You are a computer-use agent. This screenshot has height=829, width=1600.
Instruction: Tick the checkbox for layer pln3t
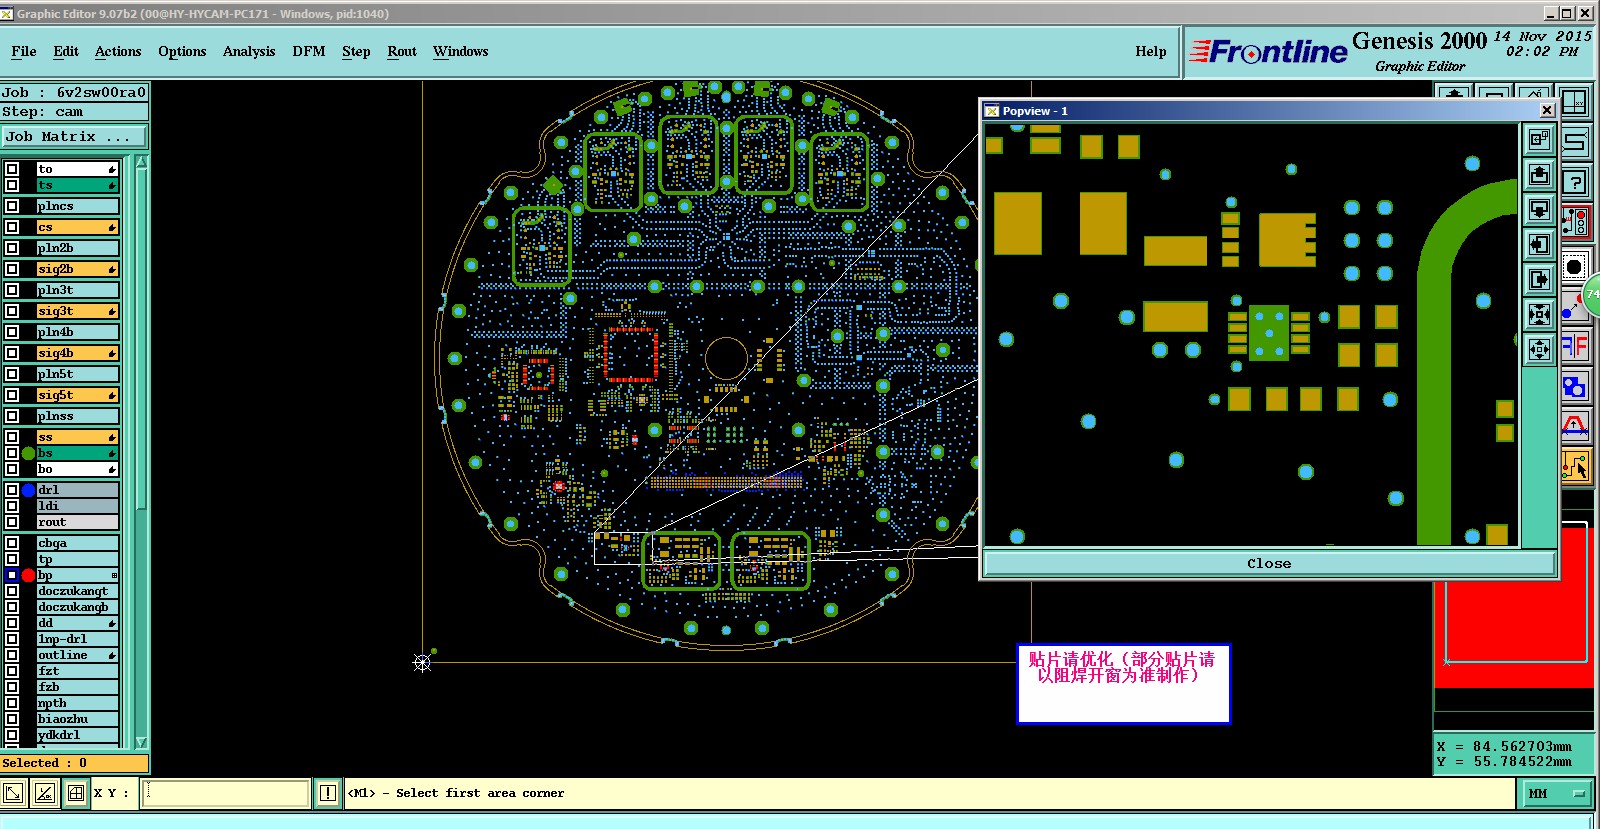[x=12, y=290]
